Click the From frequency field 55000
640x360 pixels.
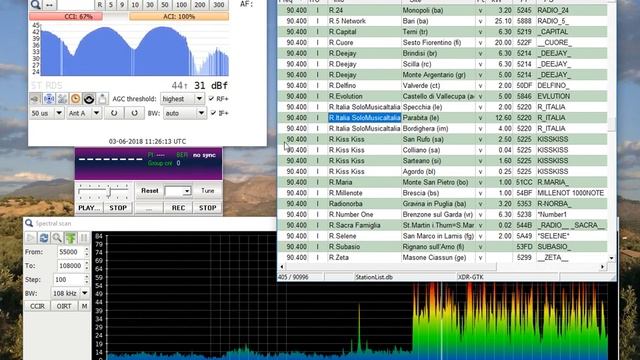[x=70, y=252]
